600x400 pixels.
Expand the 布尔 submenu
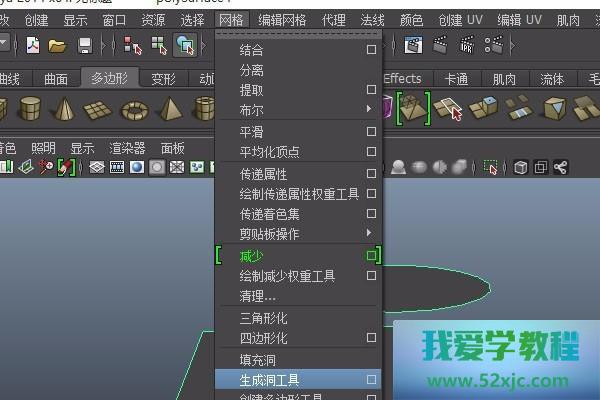click(x=371, y=109)
